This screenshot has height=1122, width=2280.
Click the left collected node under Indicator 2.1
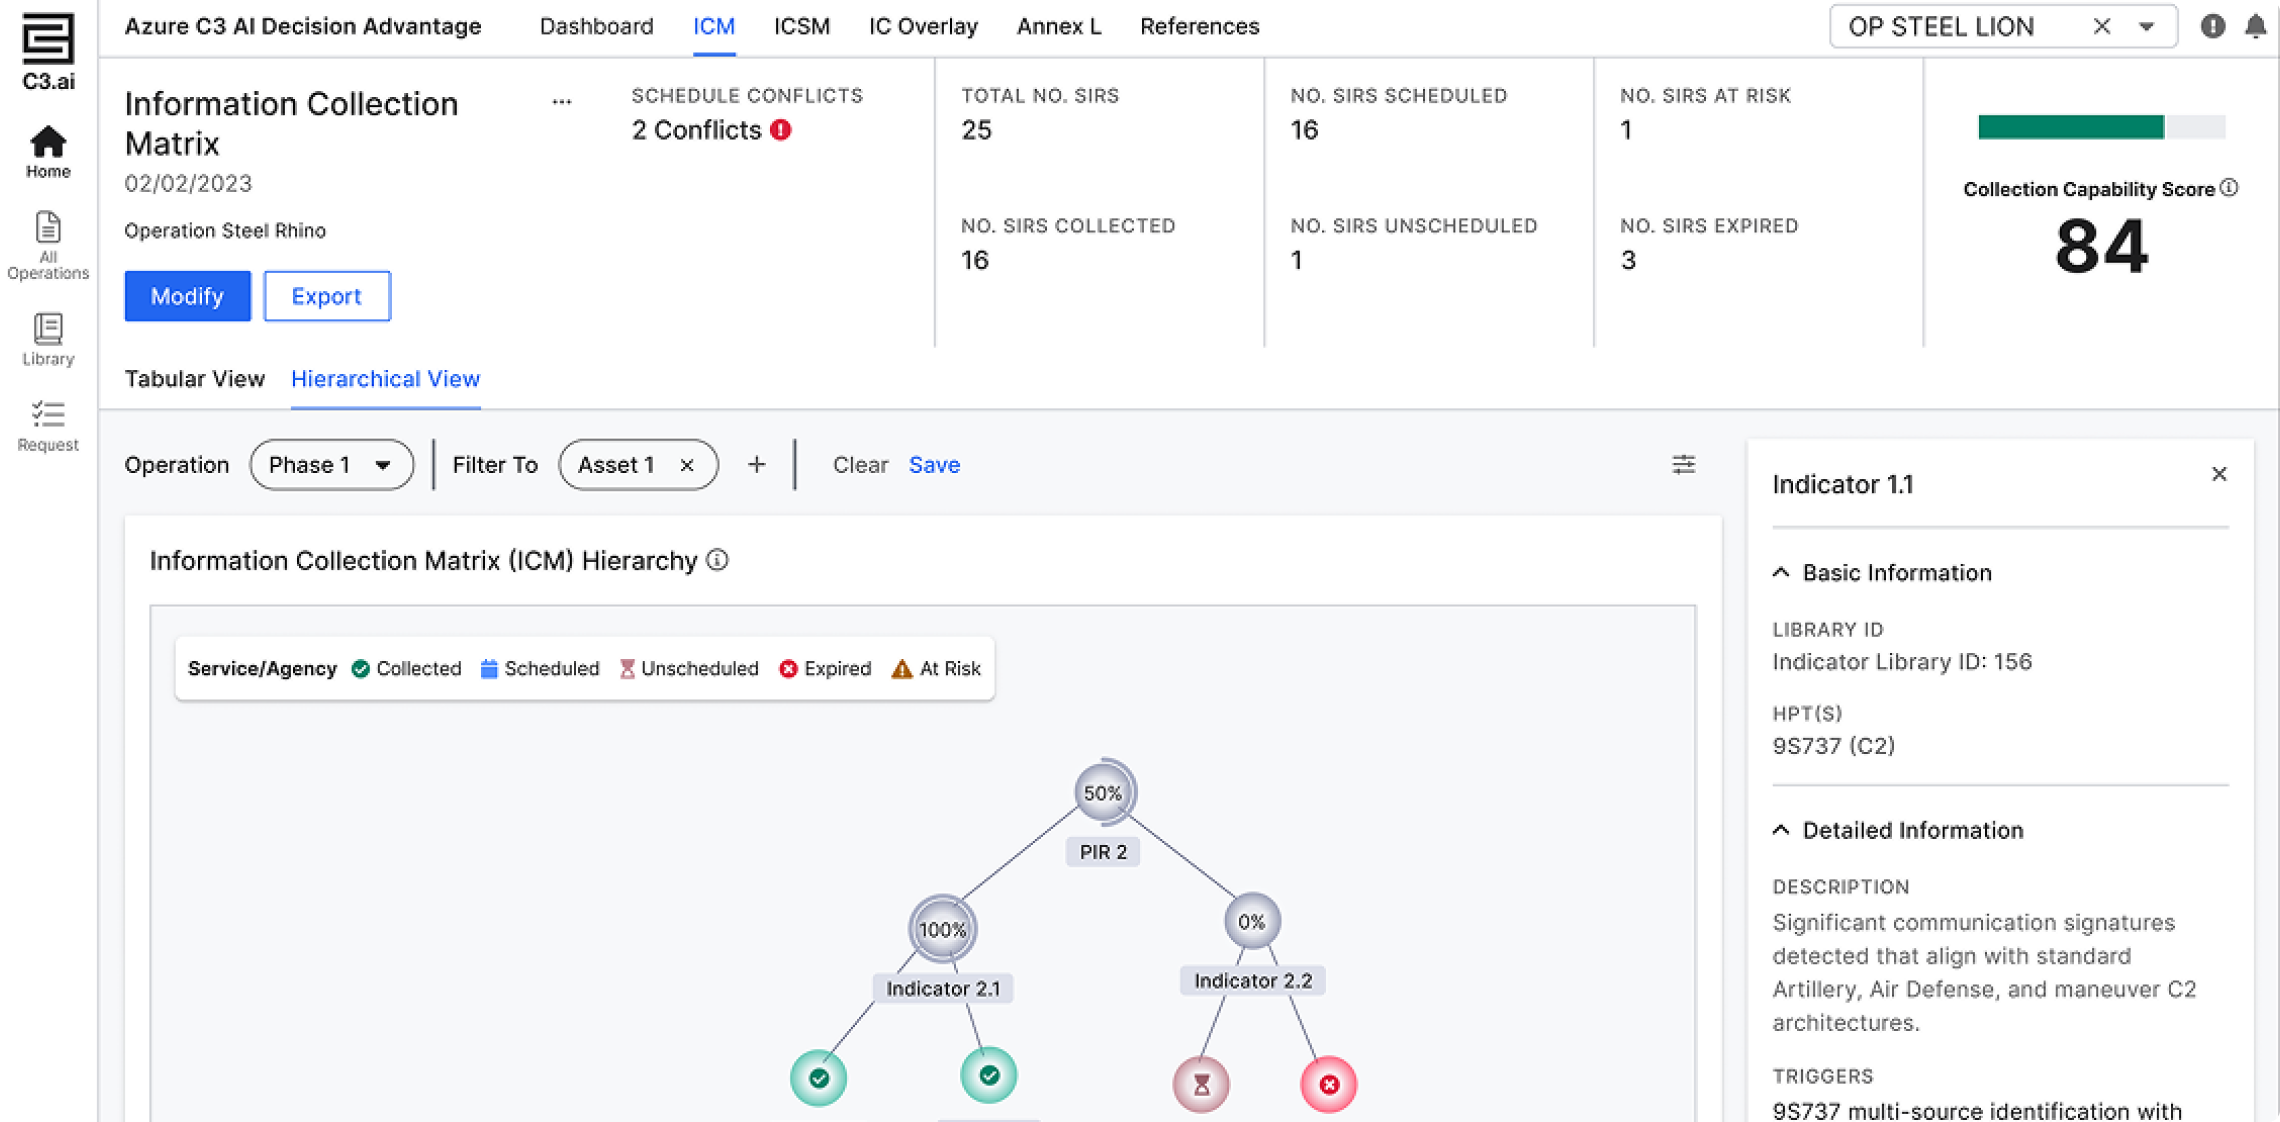point(819,1078)
